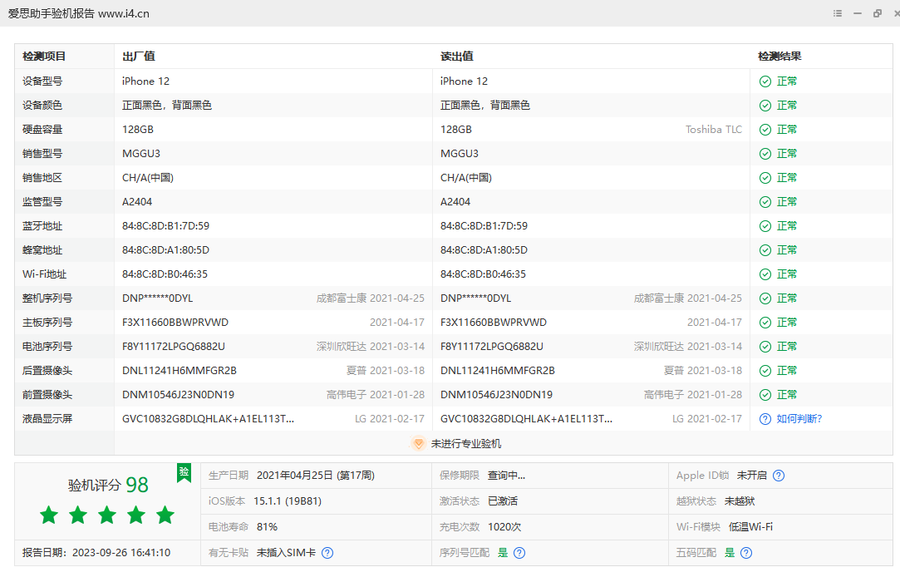Click the green check icon for 监管型号
The height and width of the screenshot is (577, 900).
pos(765,202)
